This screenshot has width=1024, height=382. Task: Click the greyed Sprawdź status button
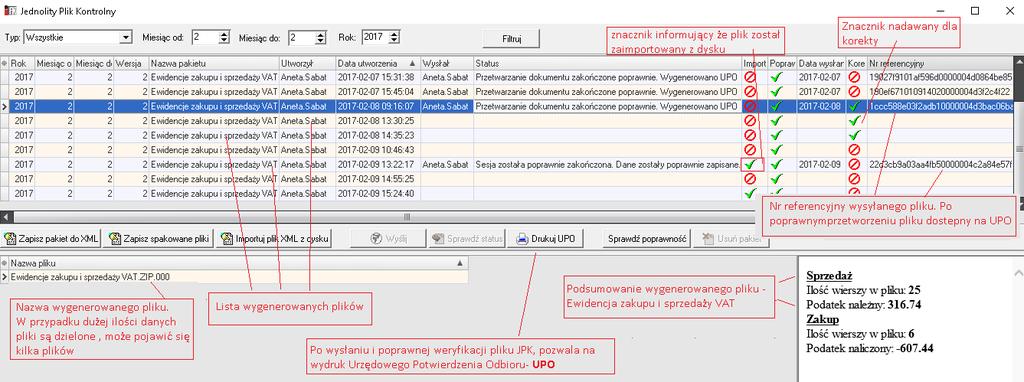click(x=467, y=239)
